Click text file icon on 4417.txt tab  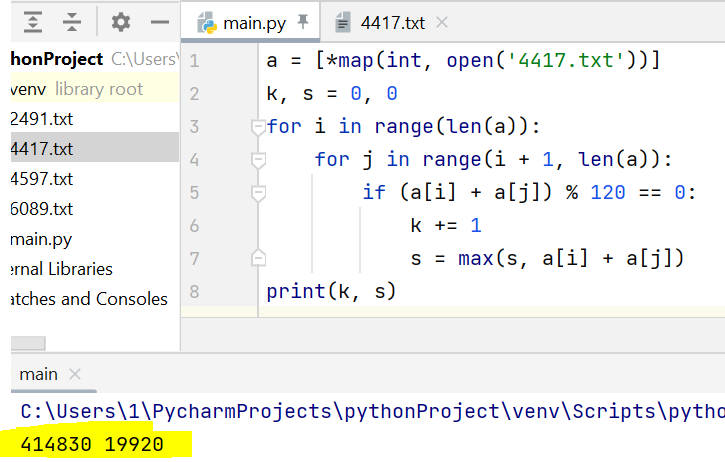coord(343,23)
